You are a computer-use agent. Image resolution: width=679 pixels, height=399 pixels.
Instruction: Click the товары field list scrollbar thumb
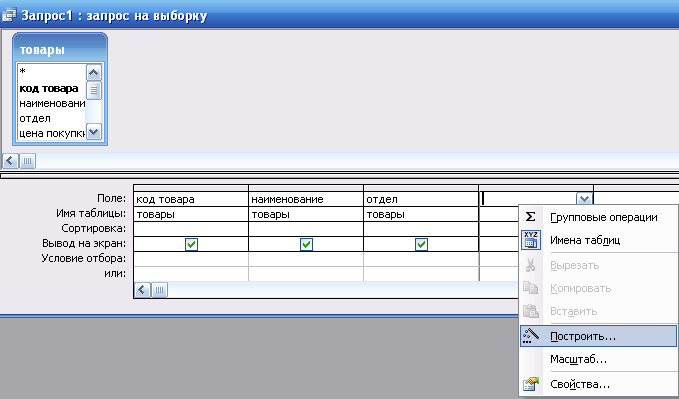(x=94, y=91)
